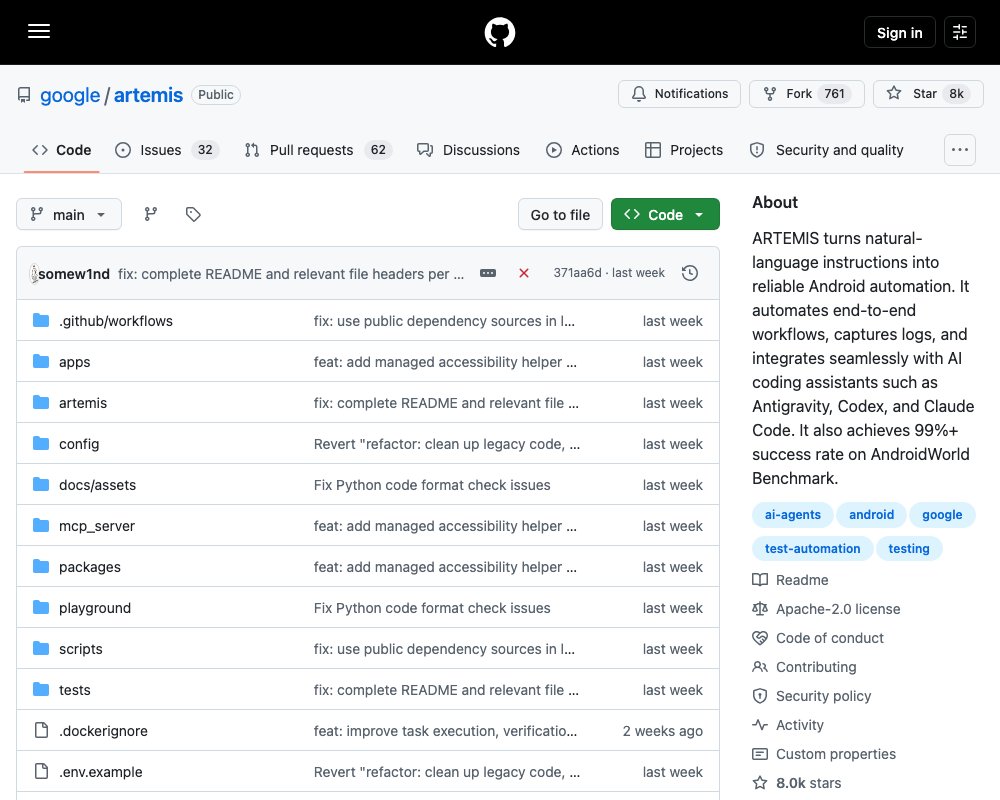Open the Pull requests tab
Viewport: 1000px width, 800px height.
(x=318, y=150)
